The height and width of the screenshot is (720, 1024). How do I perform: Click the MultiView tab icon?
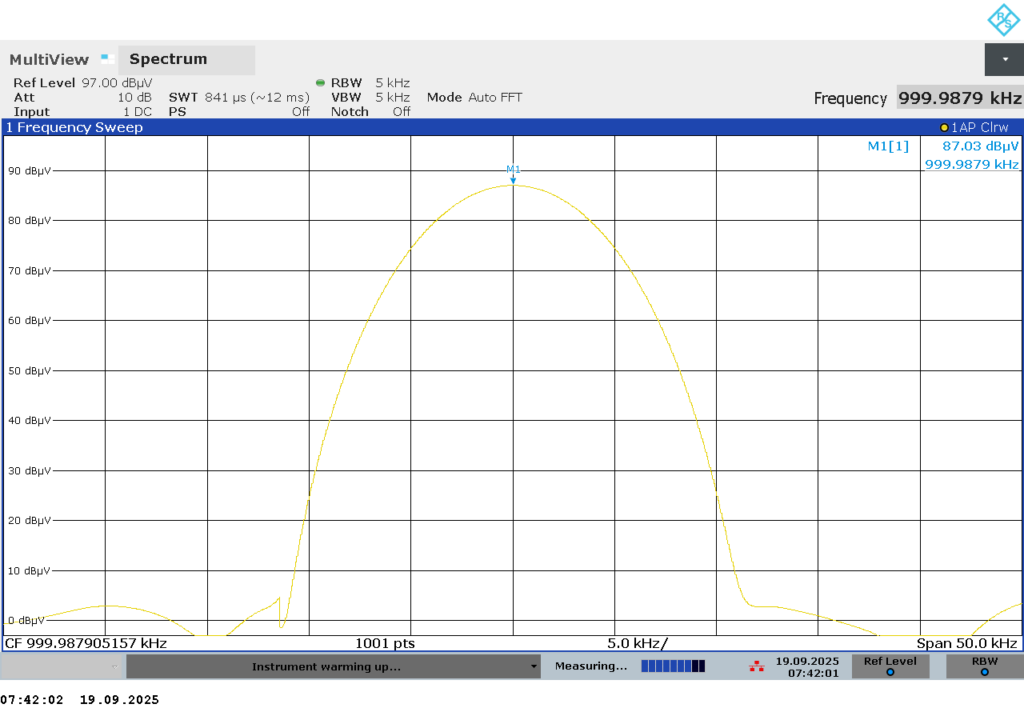[107, 59]
